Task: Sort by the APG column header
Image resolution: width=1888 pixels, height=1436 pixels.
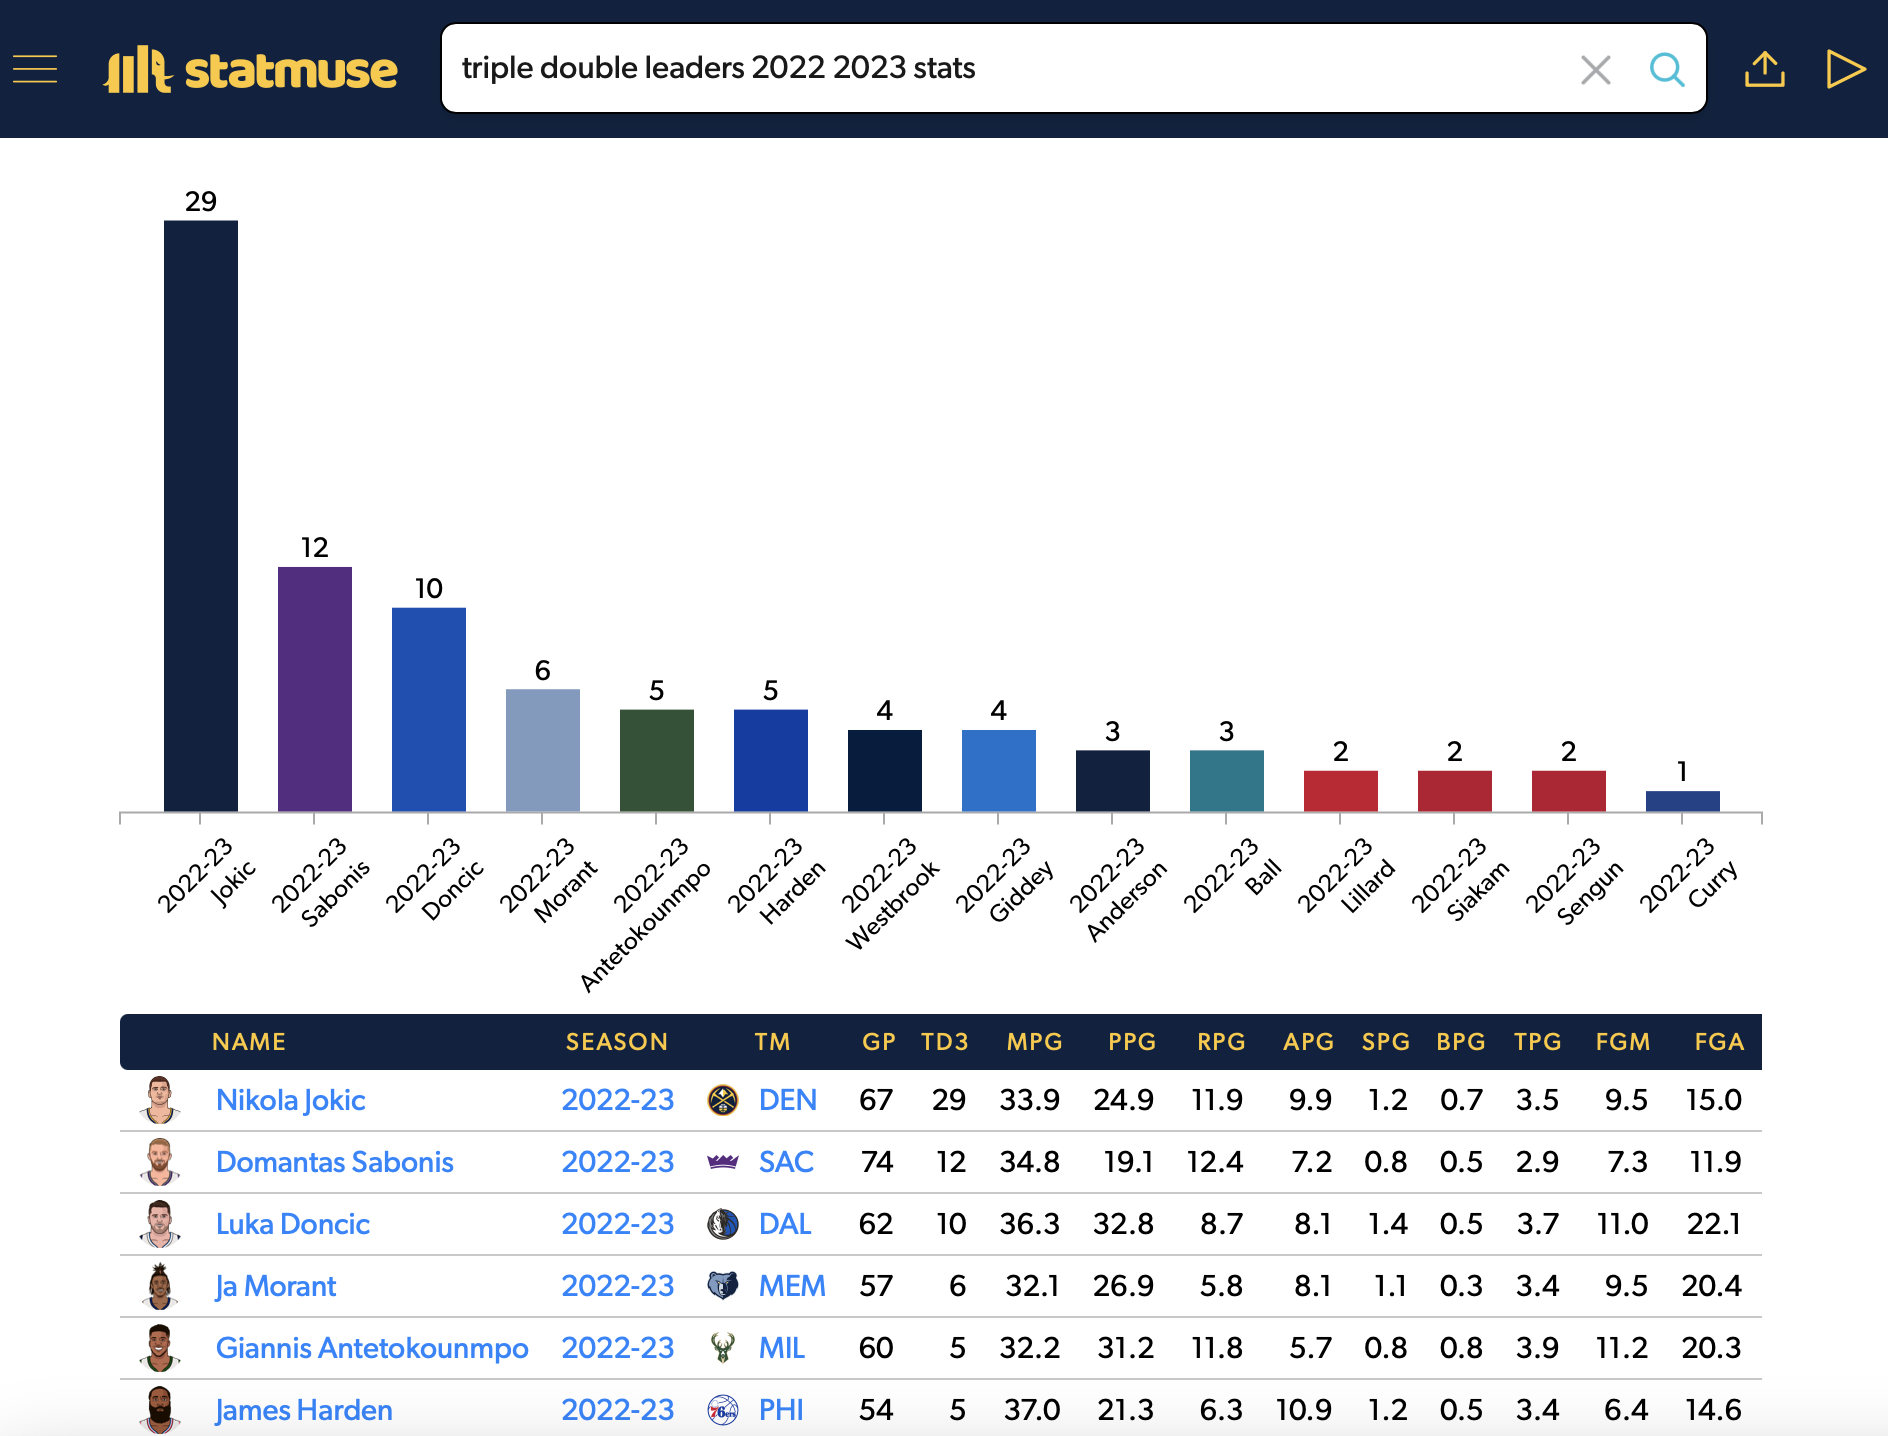Action: tap(1309, 1042)
